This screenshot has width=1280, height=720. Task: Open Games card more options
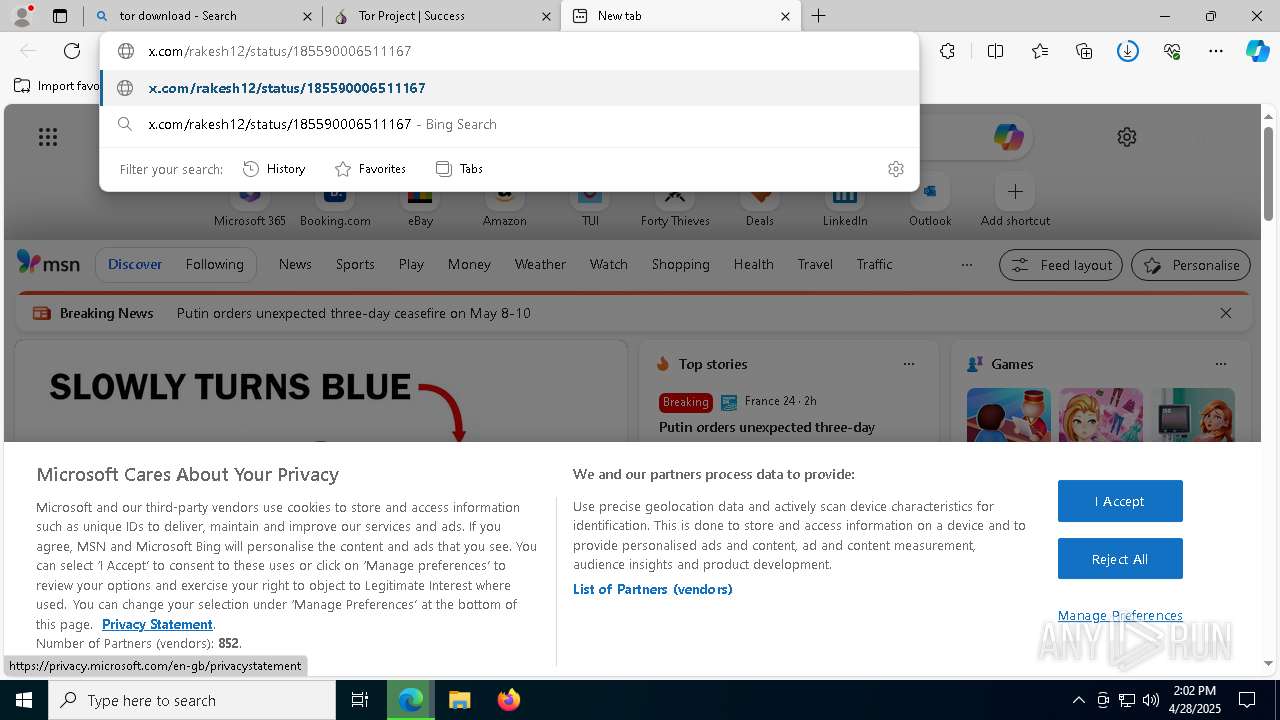pos(1221,364)
